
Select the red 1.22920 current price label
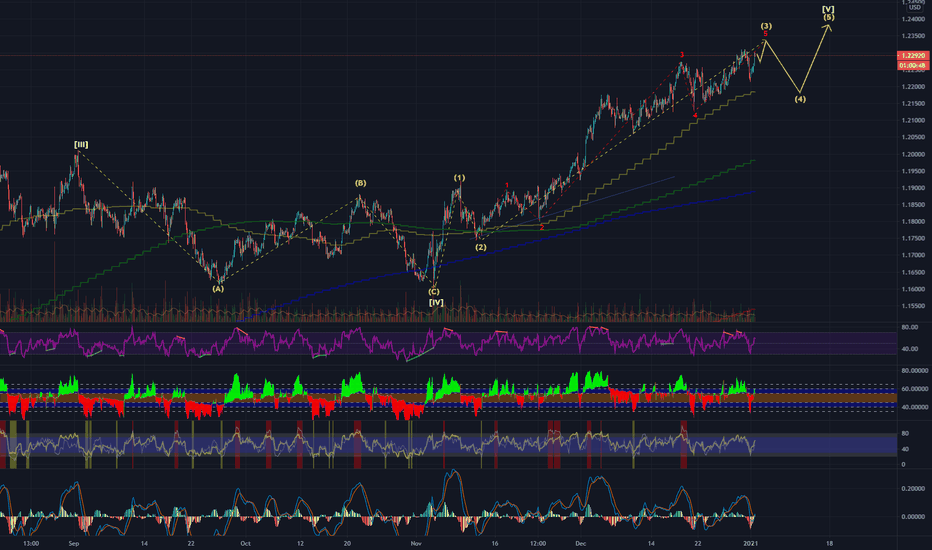point(913,55)
